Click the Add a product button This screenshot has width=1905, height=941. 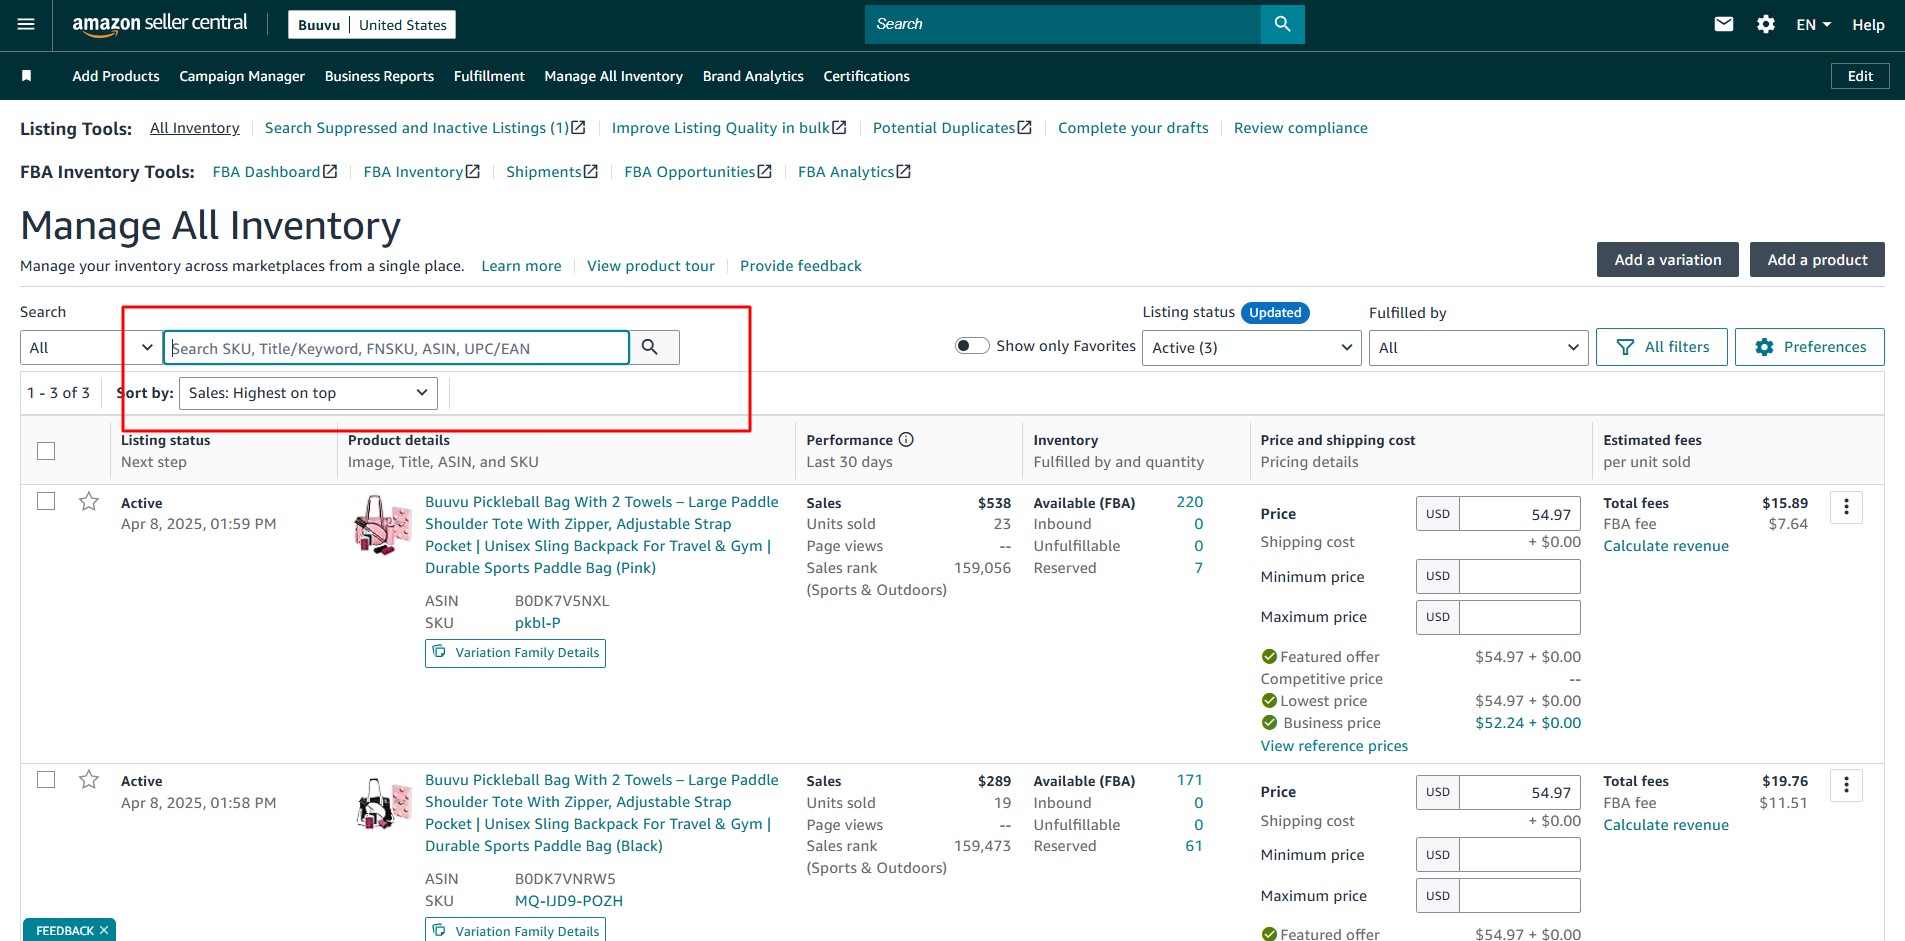click(x=1816, y=260)
